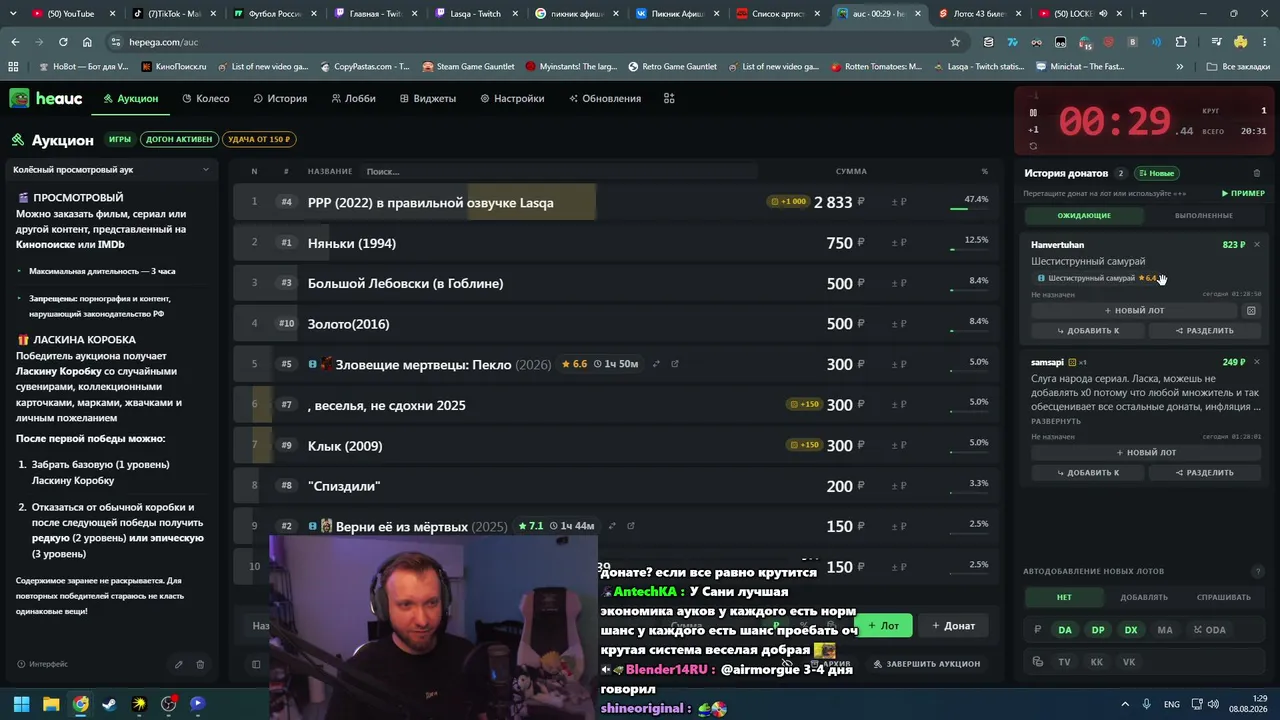Click the Пример example button
Viewport: 1280px width, 720px height.
click(x=1243, y=193)
